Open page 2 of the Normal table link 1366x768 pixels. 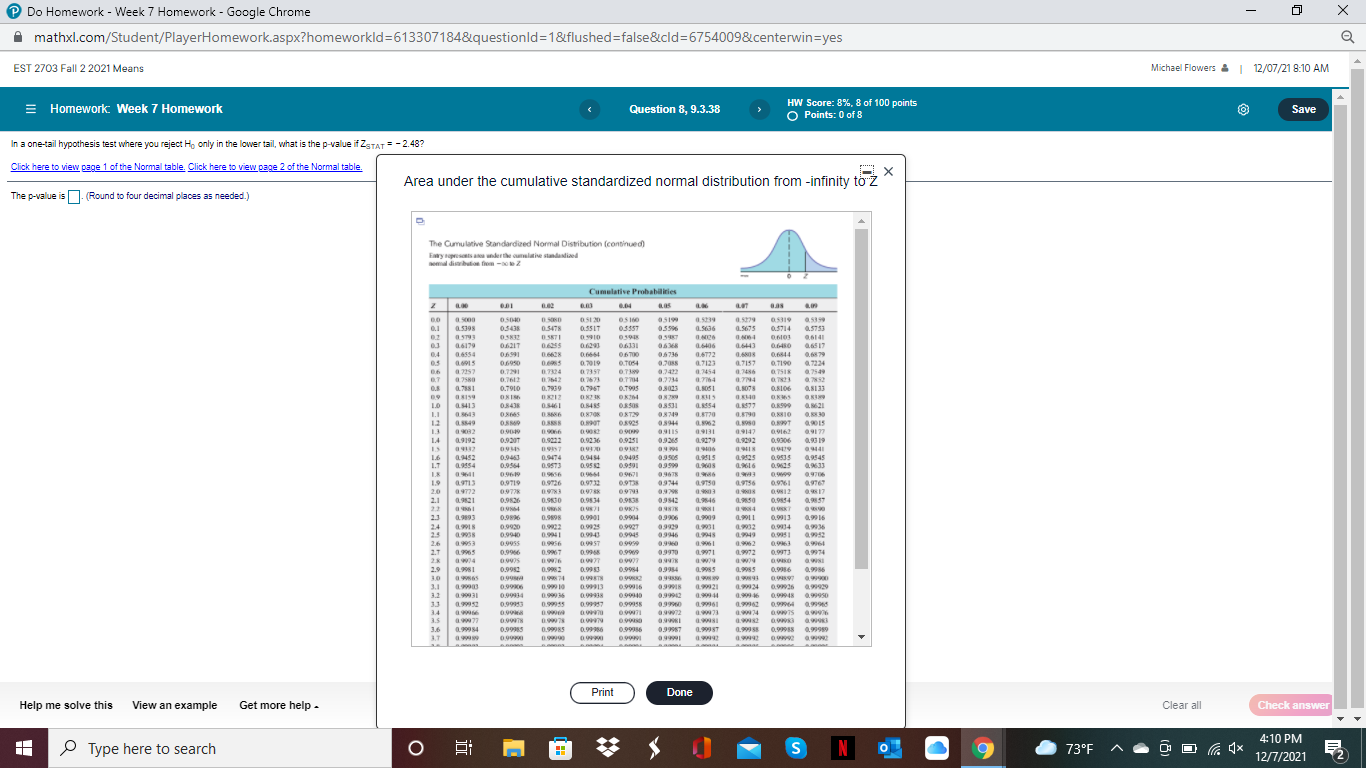coord(275,166)
